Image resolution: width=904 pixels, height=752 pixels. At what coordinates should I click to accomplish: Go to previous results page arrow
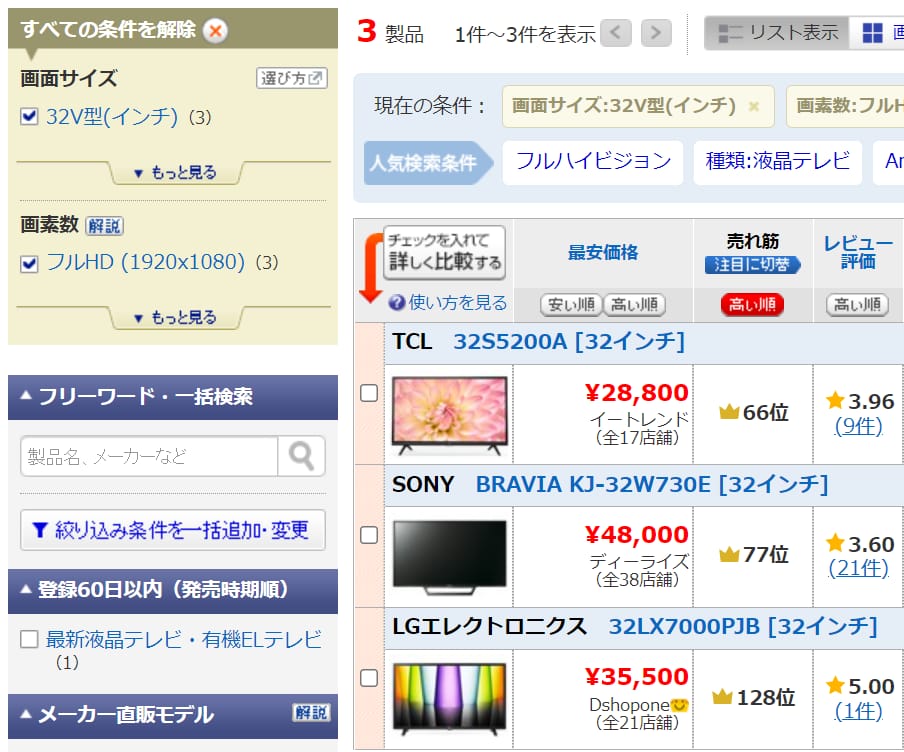(x=616, y=34)
